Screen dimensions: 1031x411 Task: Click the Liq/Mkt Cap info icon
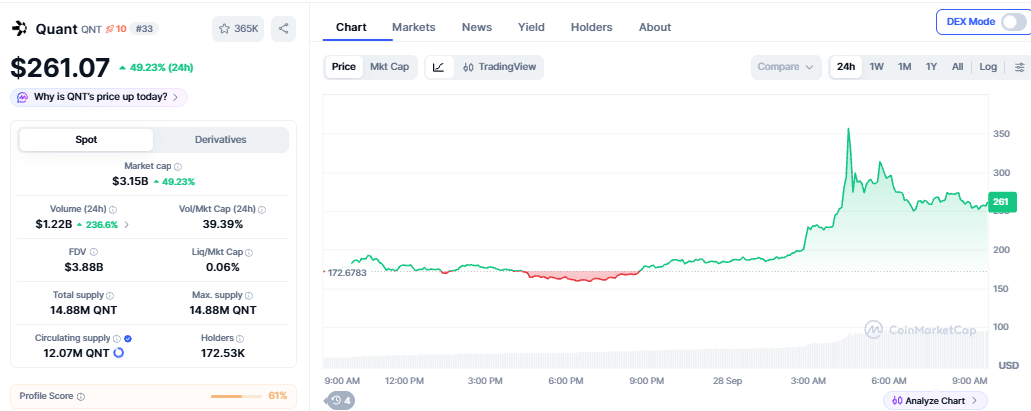(249, 253)
